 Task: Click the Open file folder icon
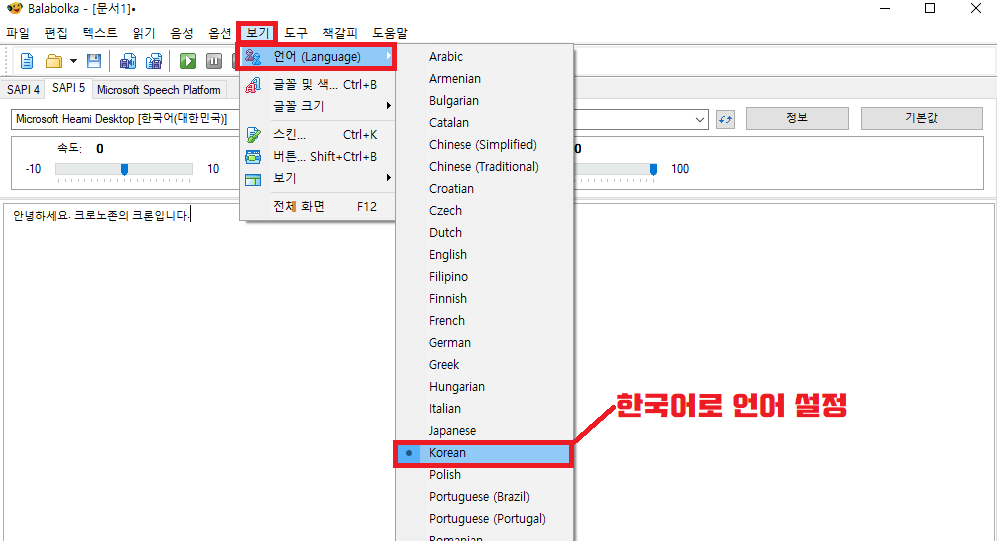(54, 61)
